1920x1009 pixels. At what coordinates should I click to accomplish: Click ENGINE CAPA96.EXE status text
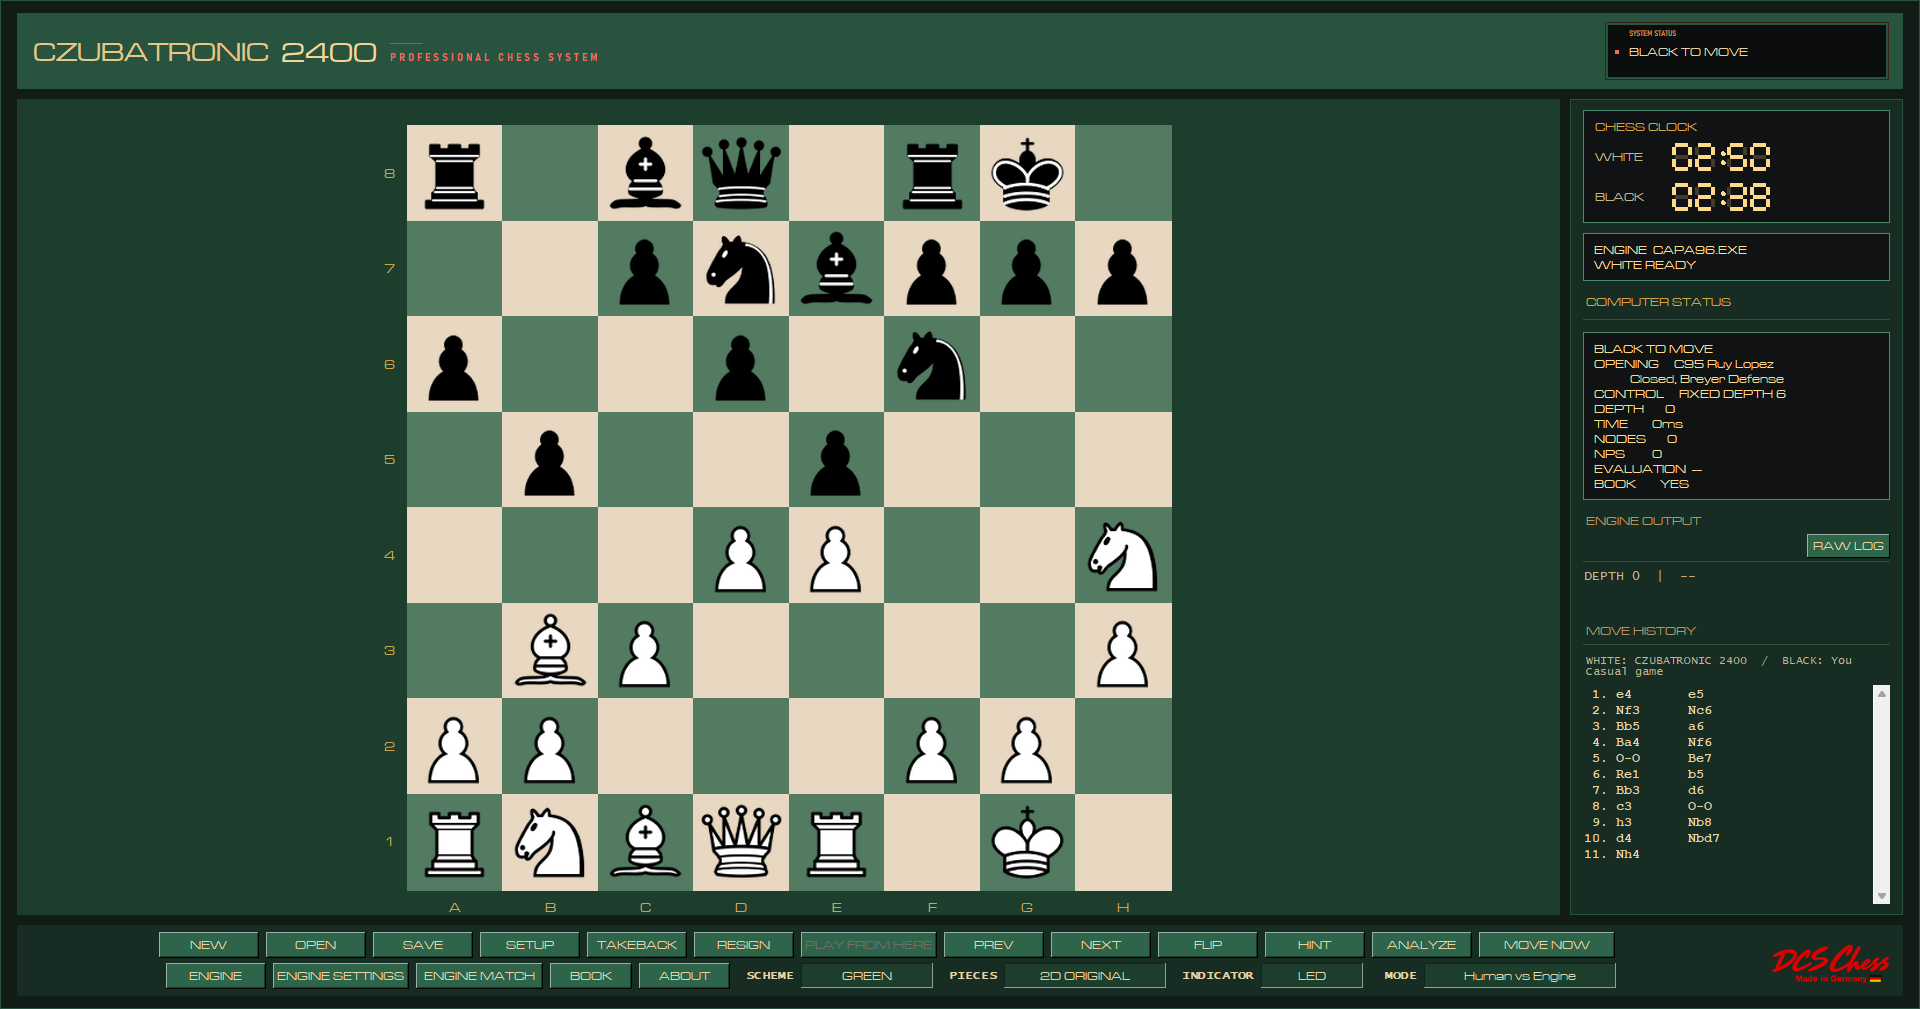(1670, 250)
